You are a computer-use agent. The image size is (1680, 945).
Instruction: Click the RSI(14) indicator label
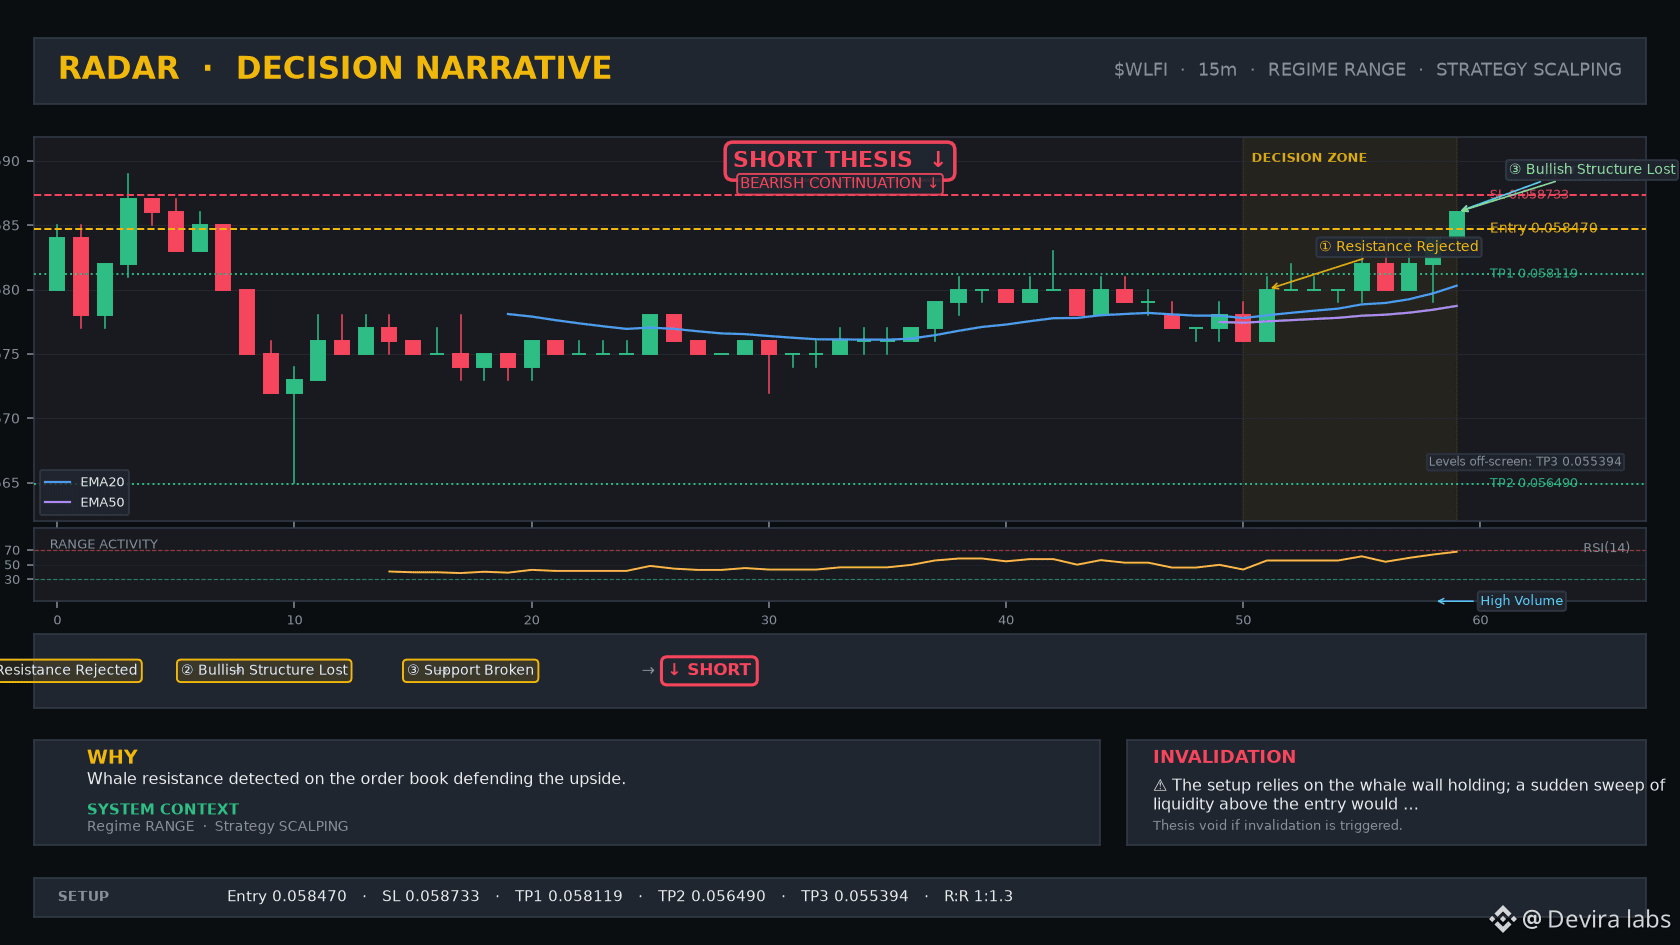[1606, 547]
